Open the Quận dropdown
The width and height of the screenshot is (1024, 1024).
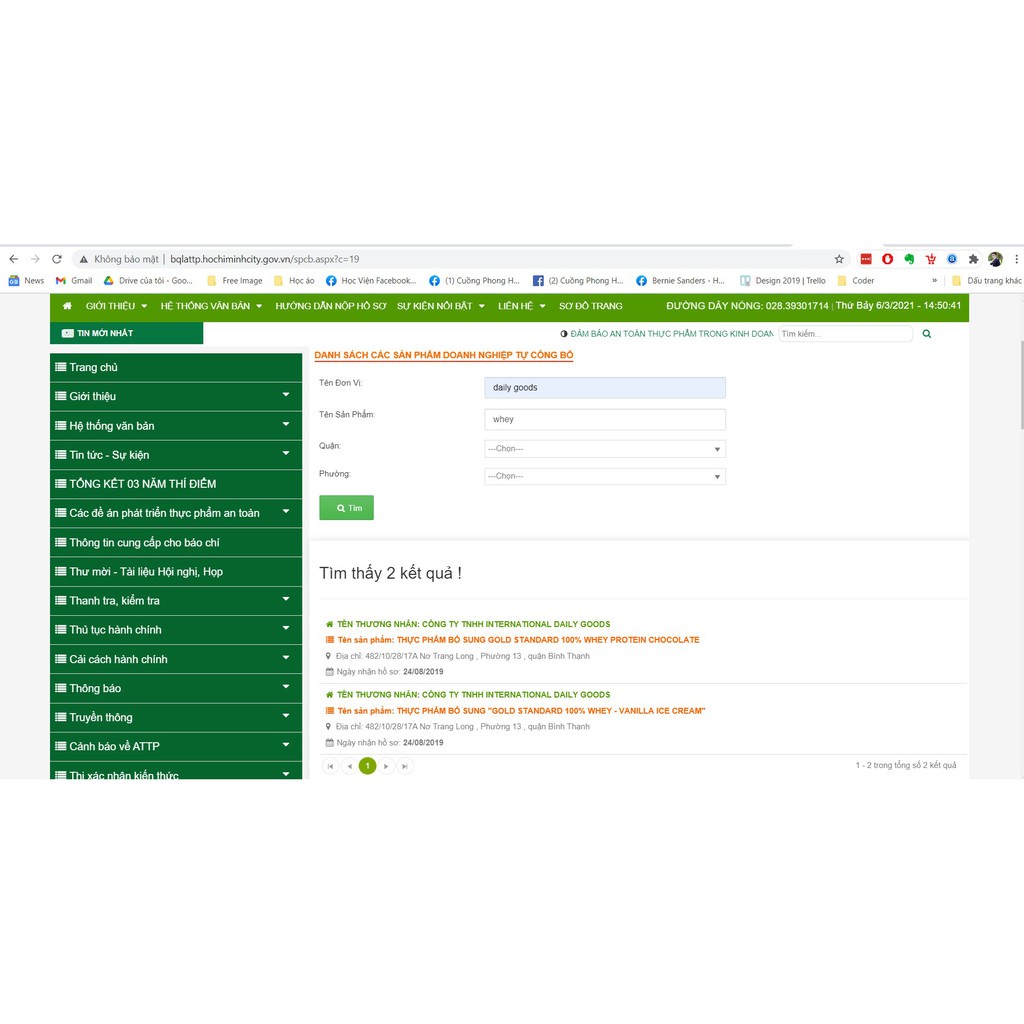605,449
